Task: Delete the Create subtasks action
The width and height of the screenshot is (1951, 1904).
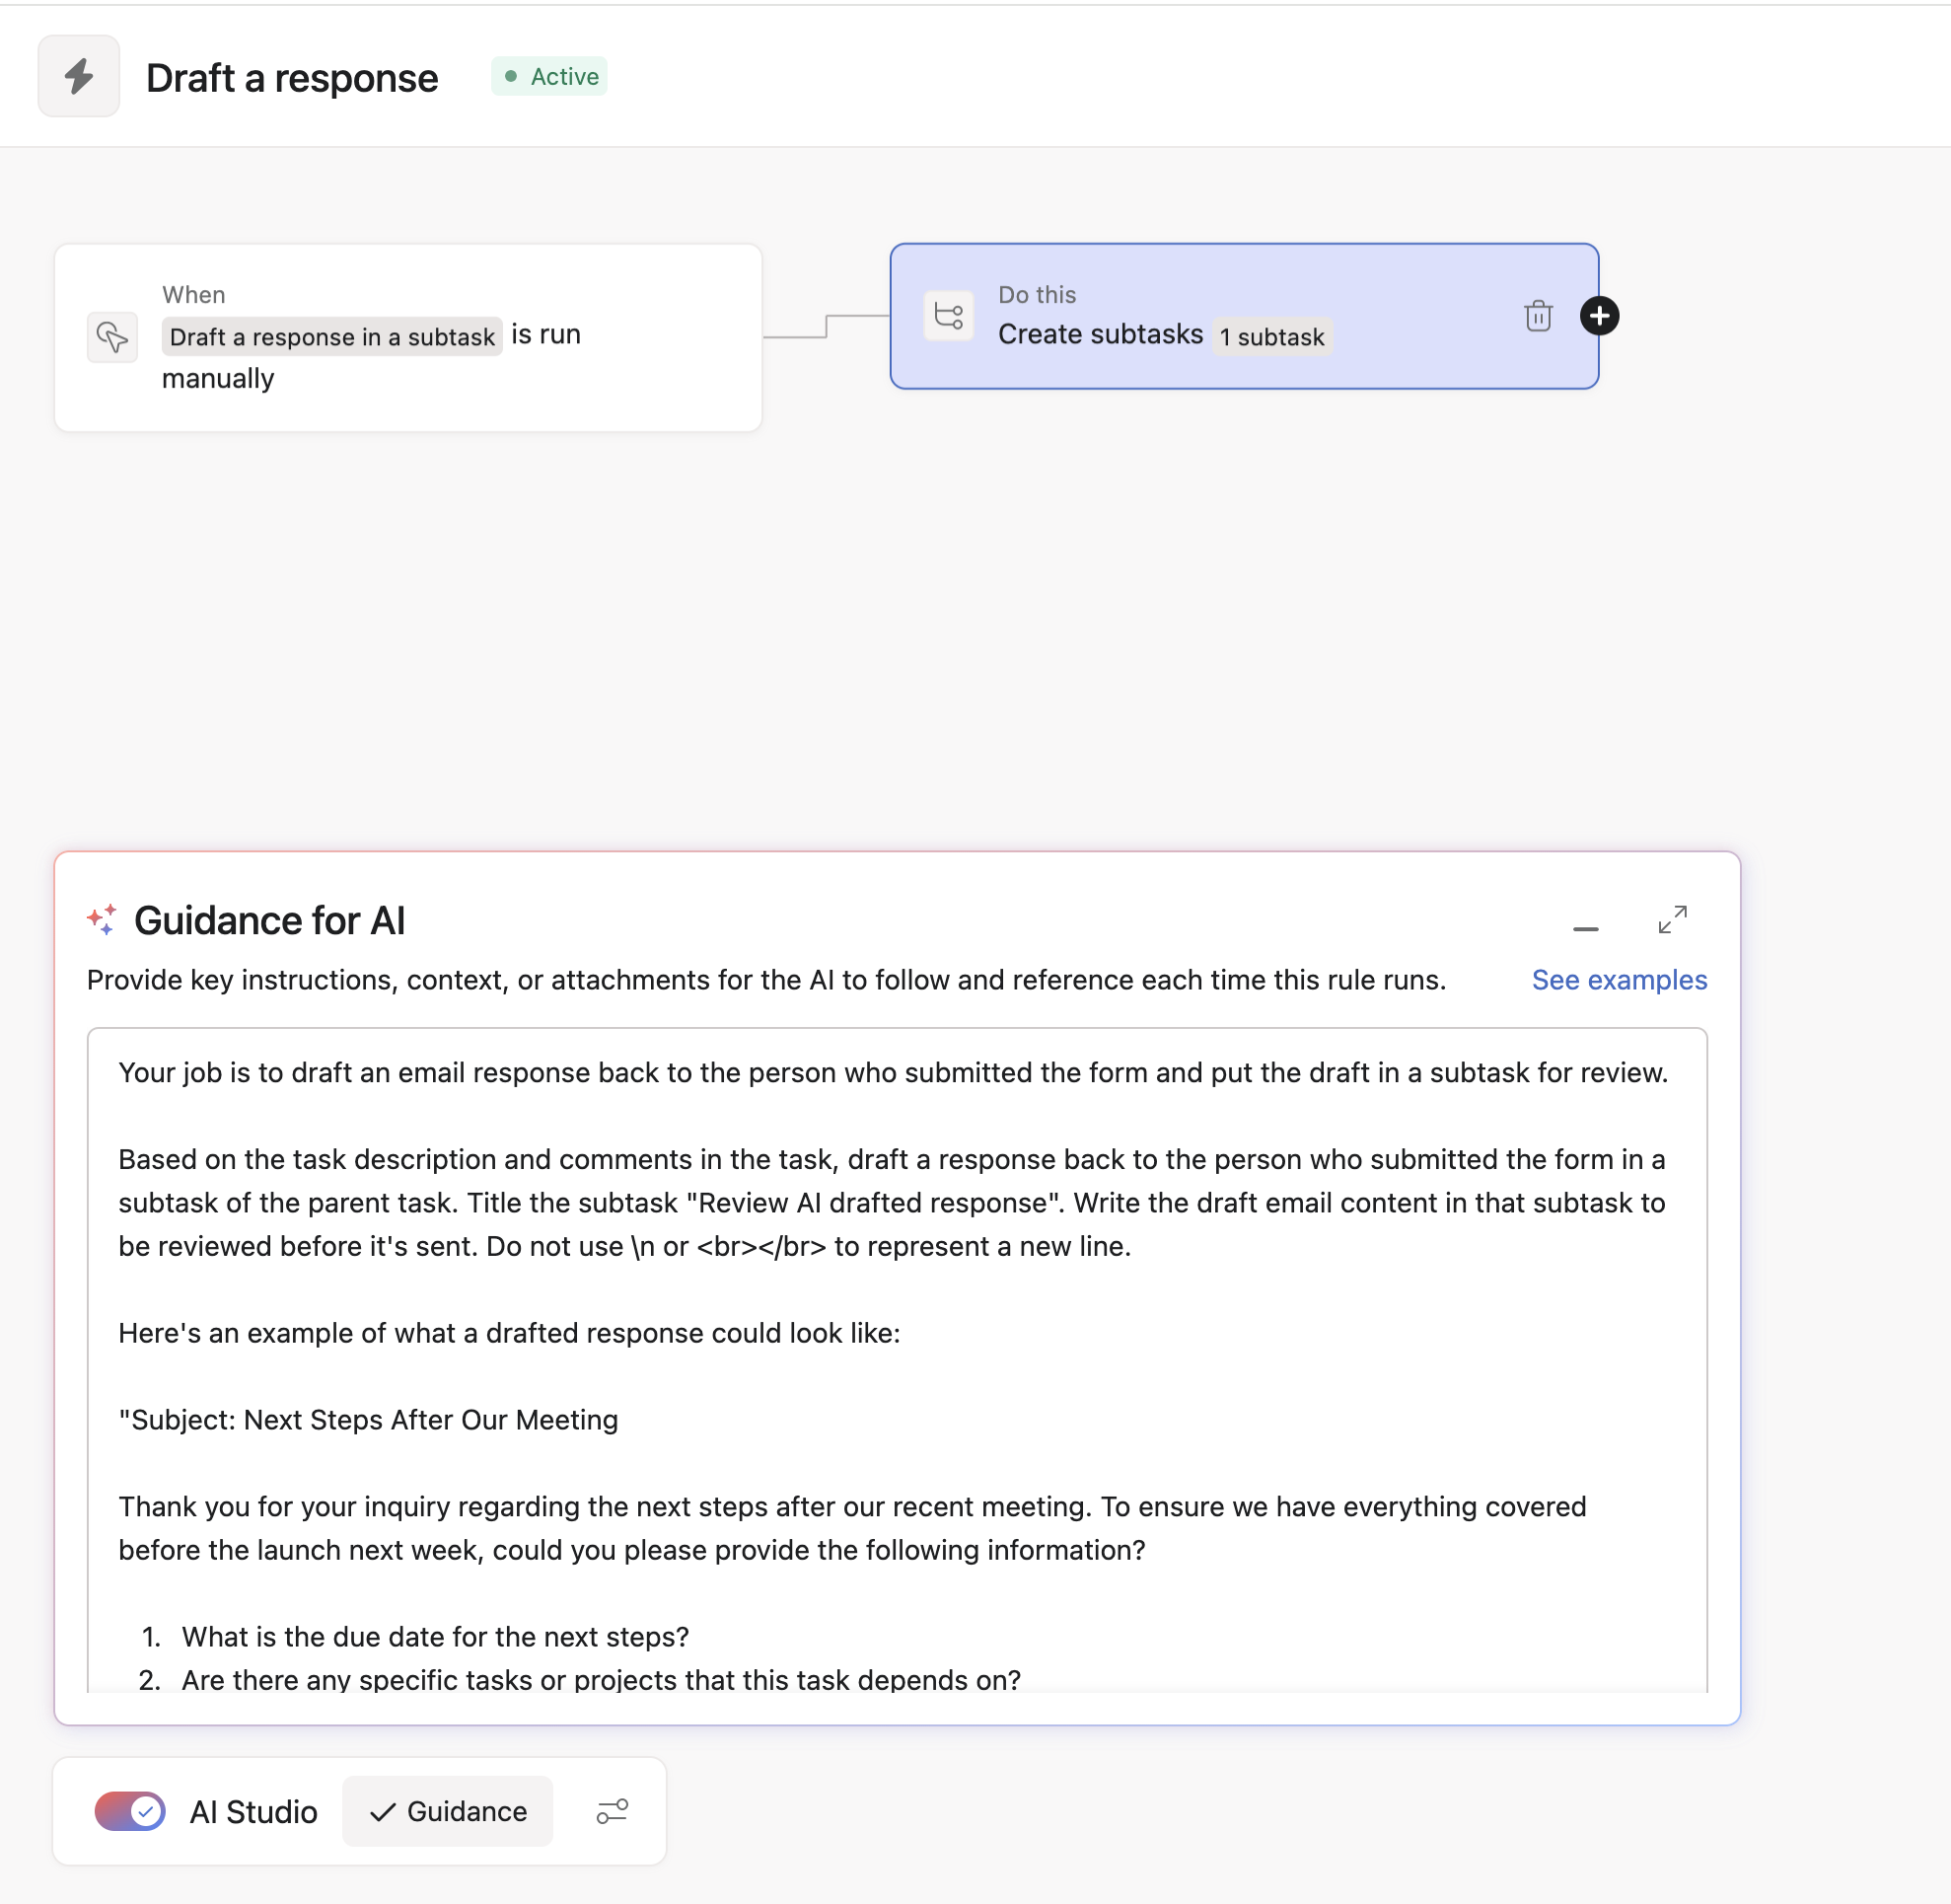Action: 1537,316
